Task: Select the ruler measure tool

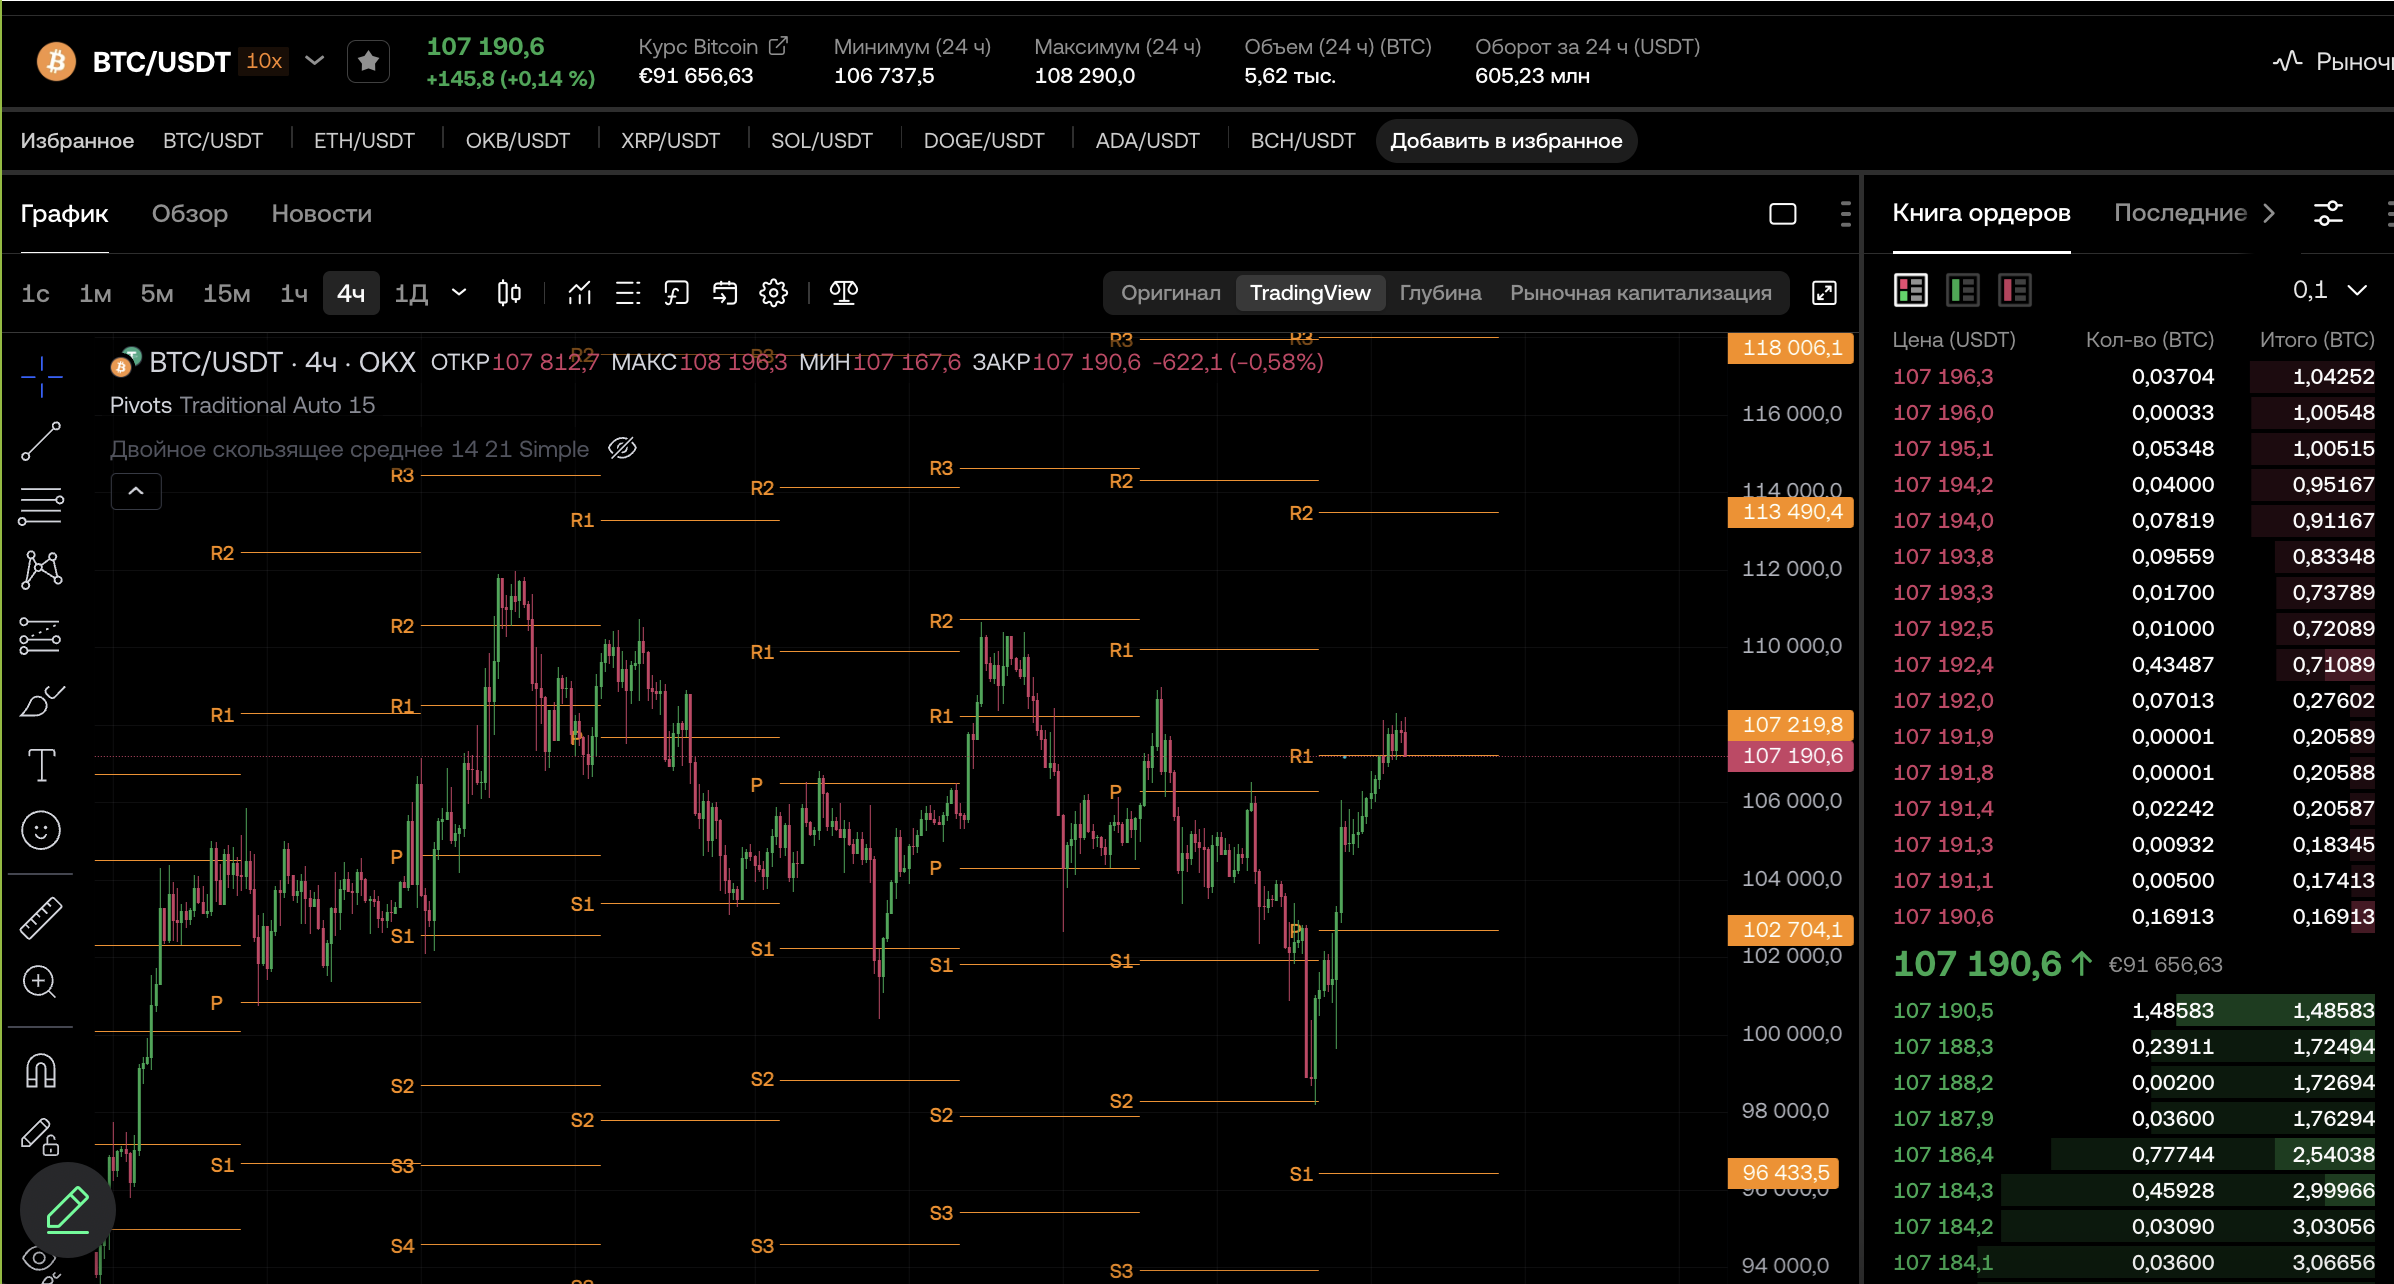Action: coord(41,918)
